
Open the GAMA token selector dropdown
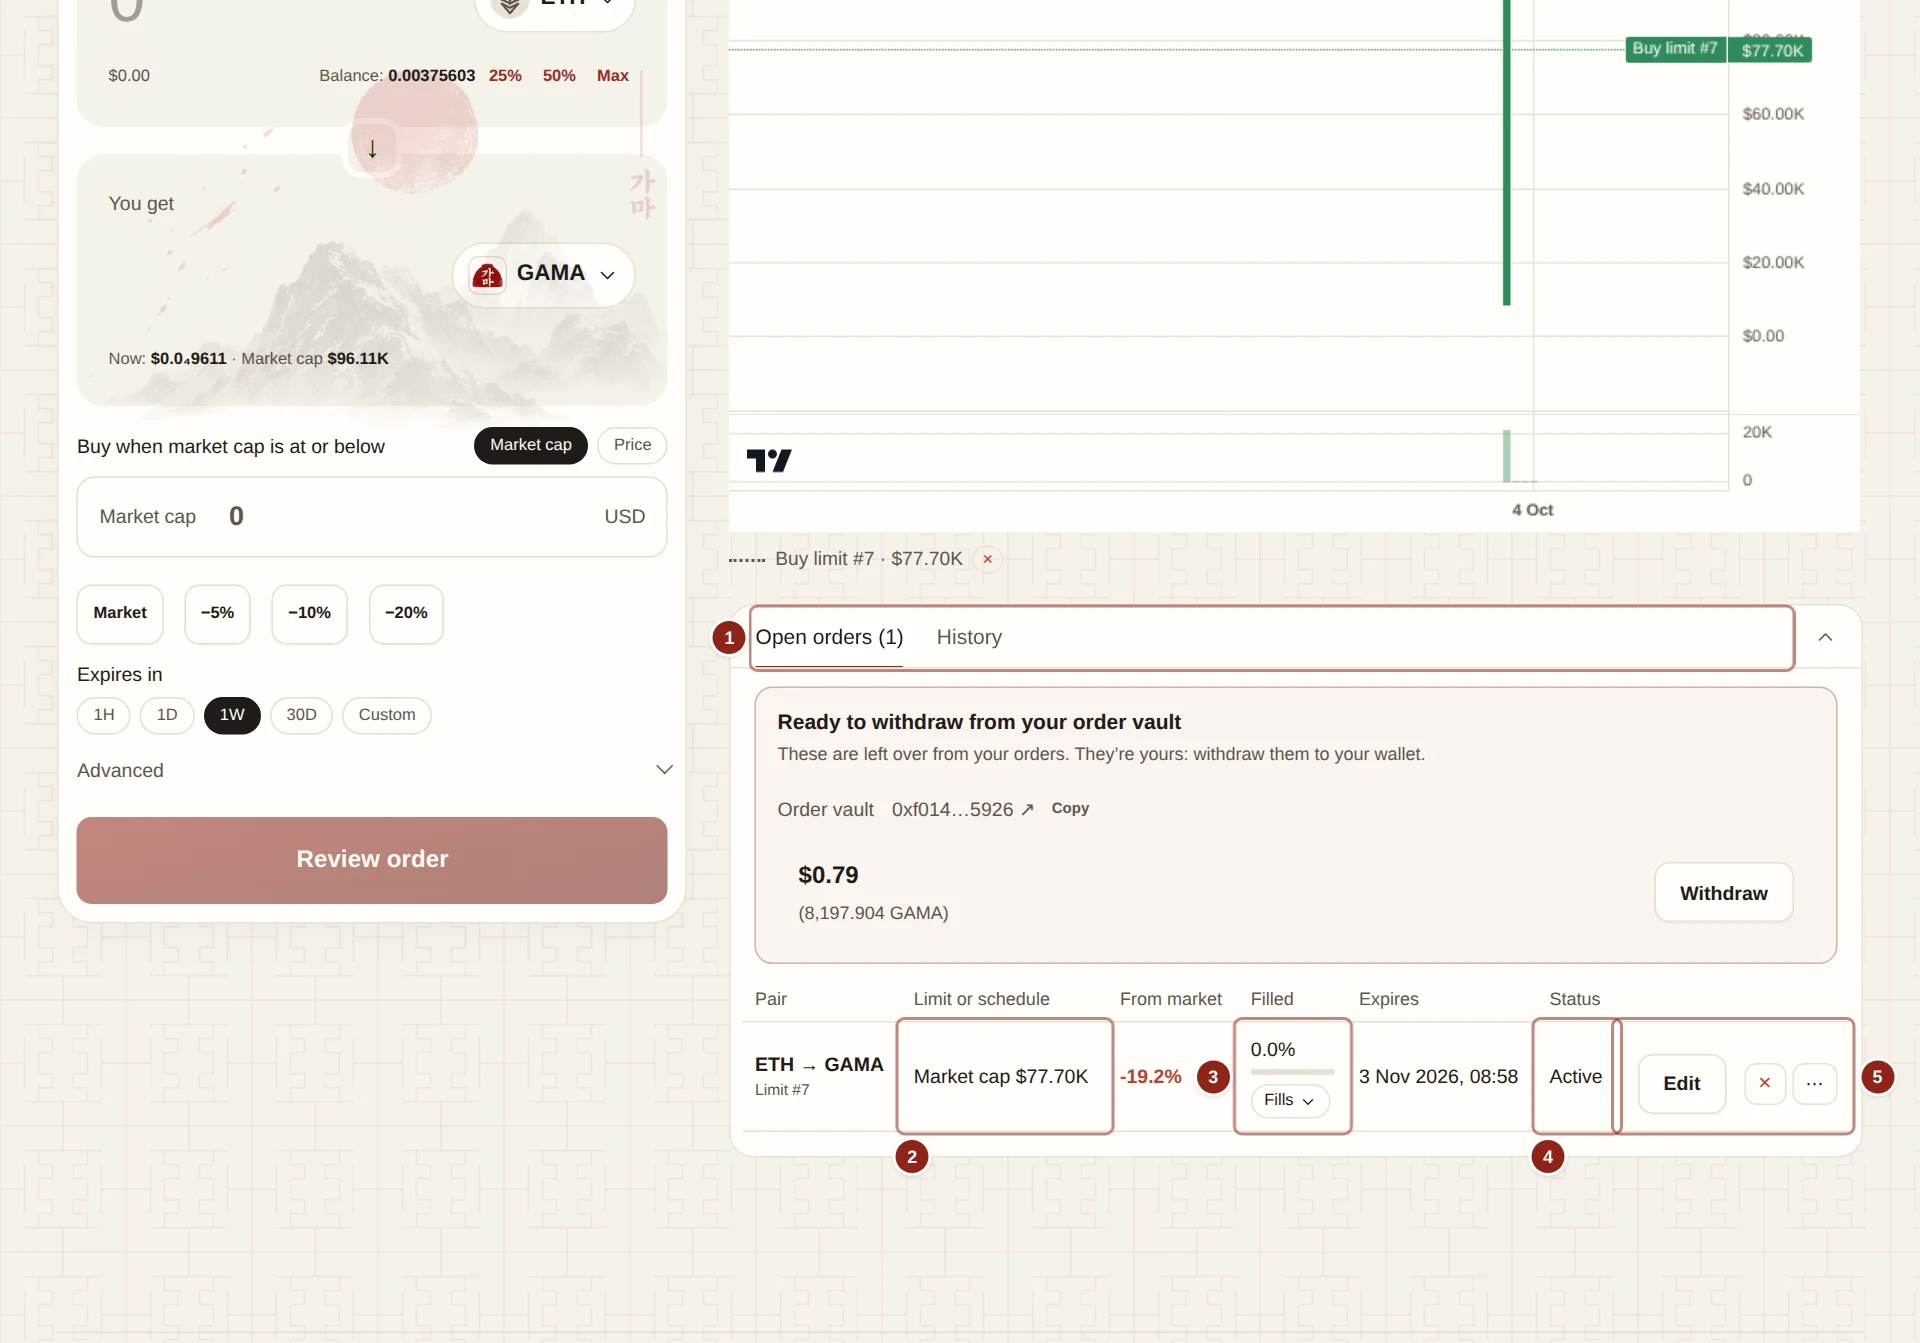[x=544, y=275]
